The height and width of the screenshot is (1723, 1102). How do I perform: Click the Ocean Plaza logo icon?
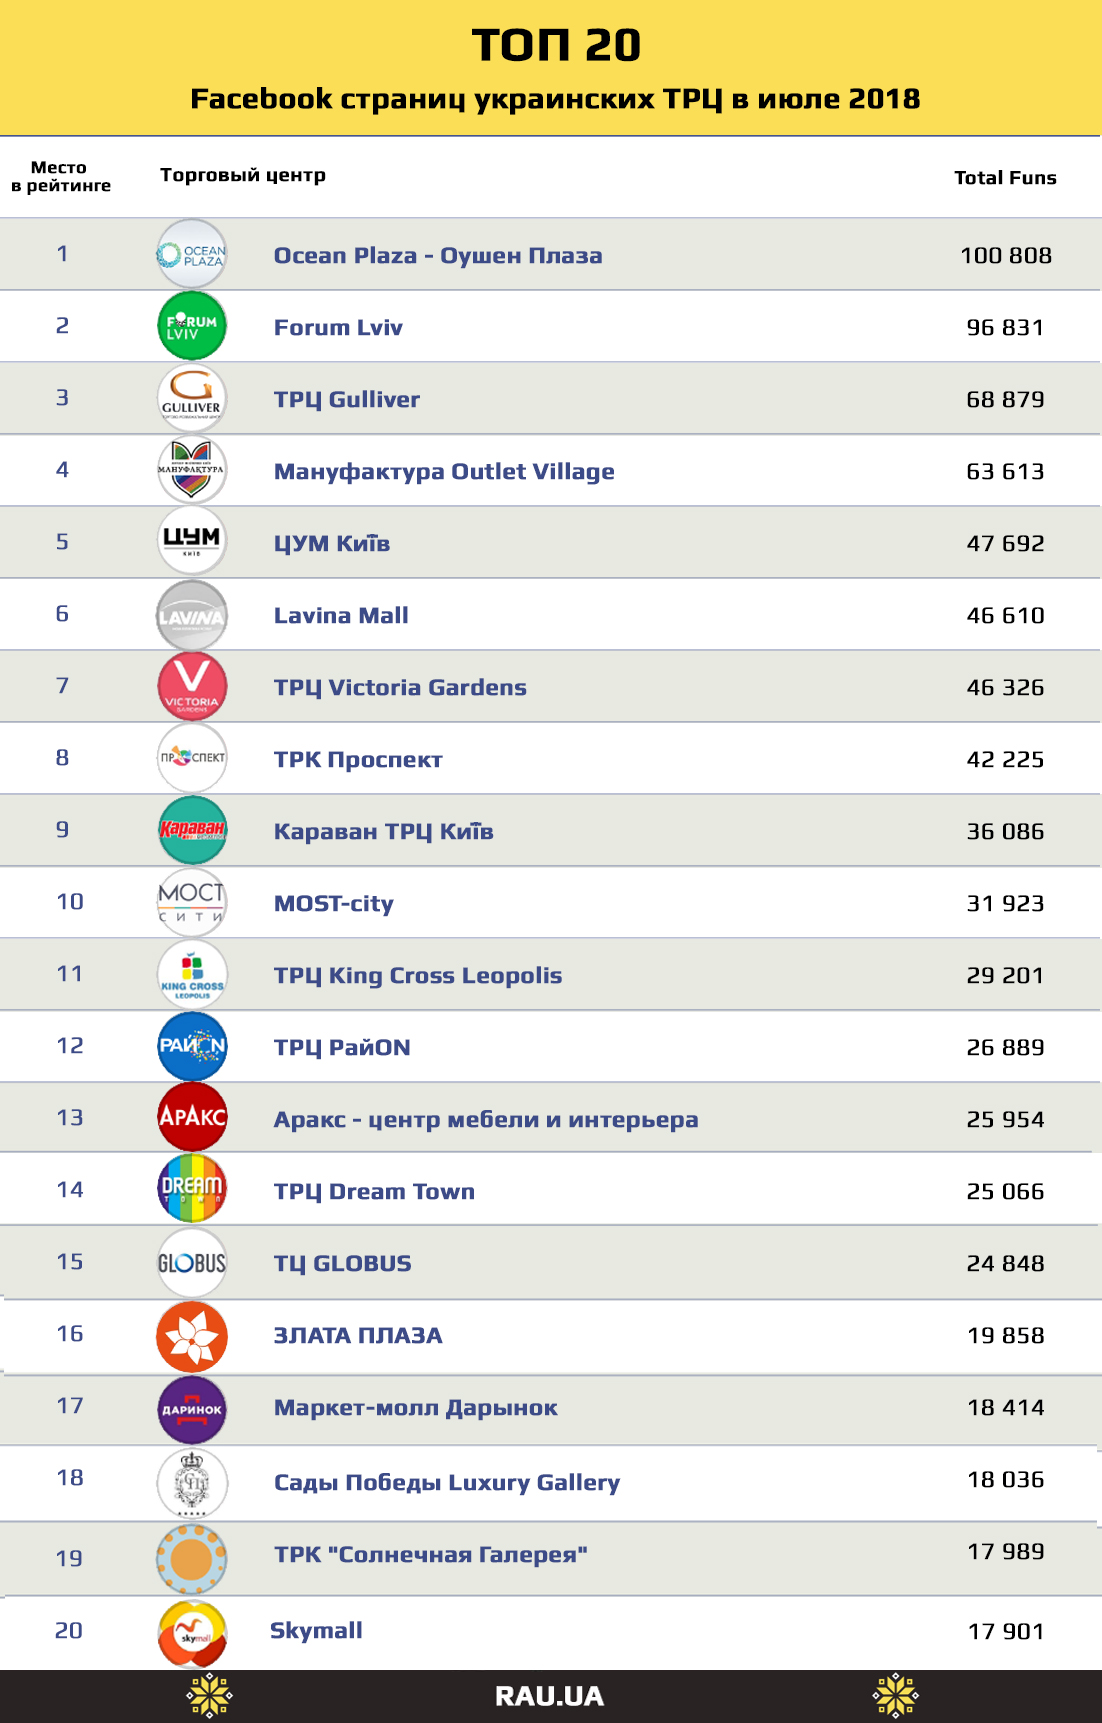point(192,254)
